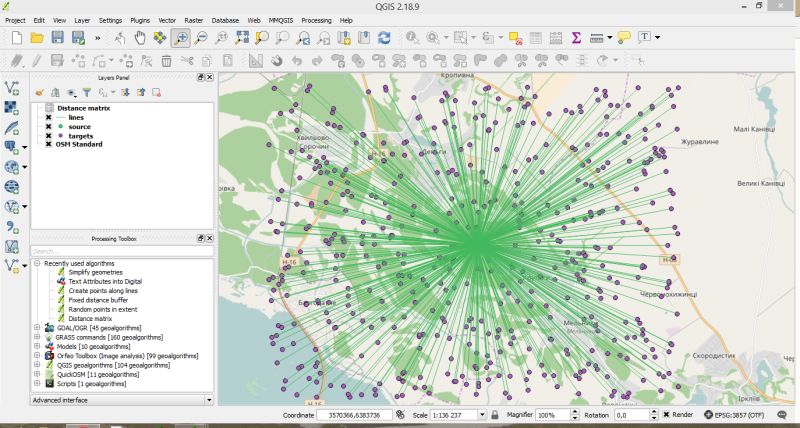
Task: Toggle visibility of the source layer
Action: (x=48, y=127)
